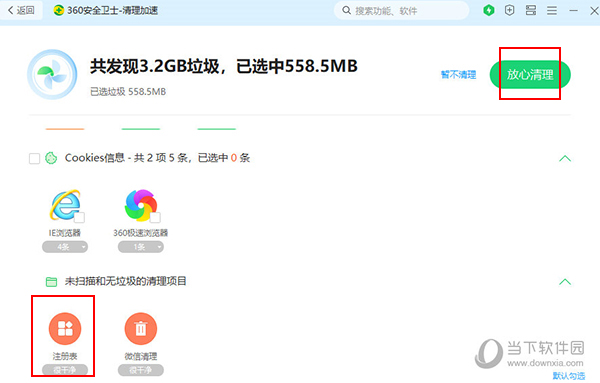This screenshot has width=600, height=383.
Task: Select the third green underlined tab
Action: coord(217,129)
